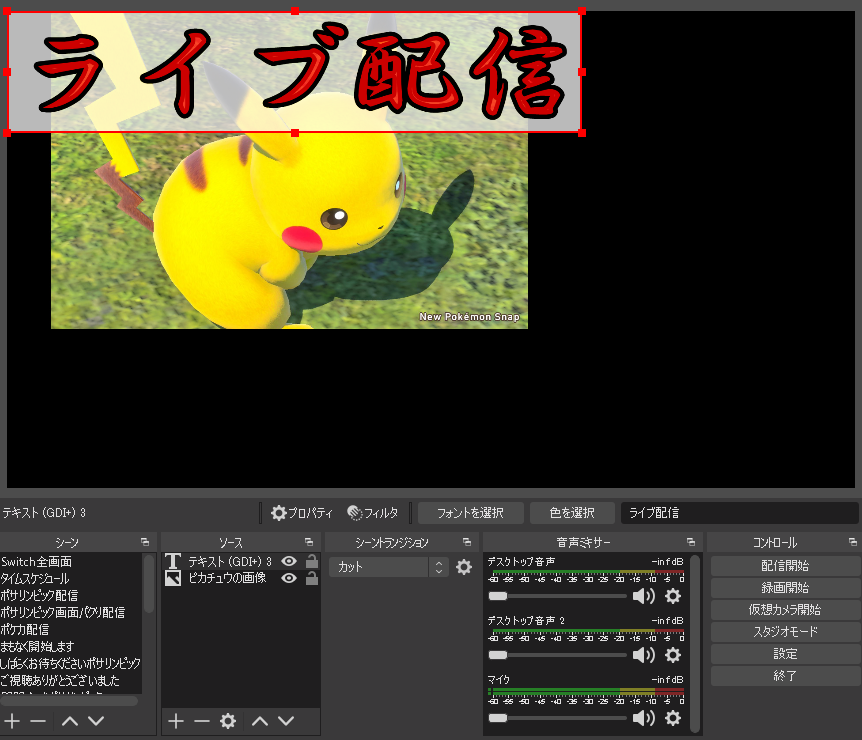Move scene up in list
Viewport: 862px width, 740px height.
click(x=70, y=721)
